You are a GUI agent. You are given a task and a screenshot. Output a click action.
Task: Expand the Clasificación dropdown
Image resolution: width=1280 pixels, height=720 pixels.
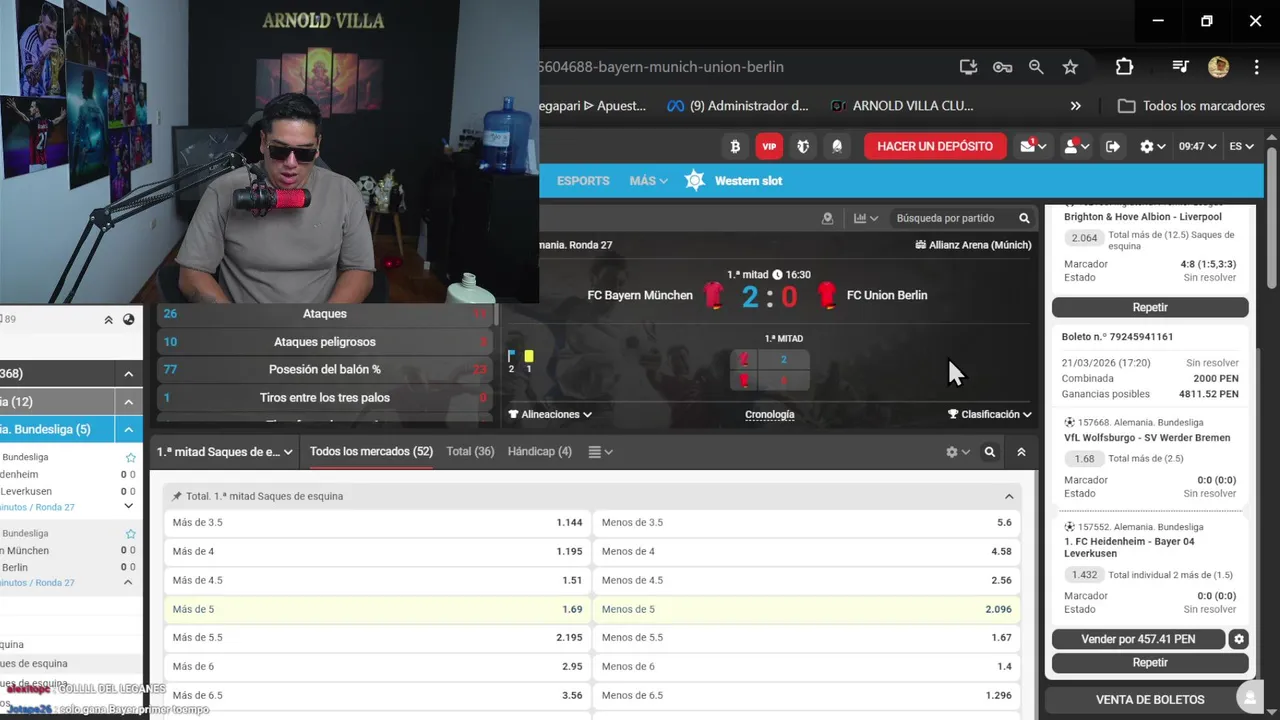[x=990, y=414]
